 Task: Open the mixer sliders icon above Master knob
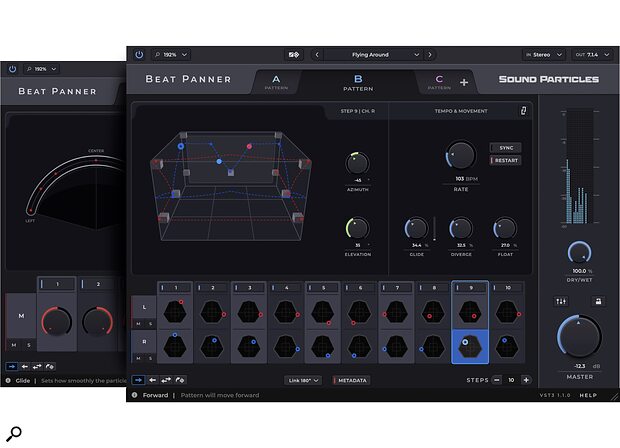[561, 301]
